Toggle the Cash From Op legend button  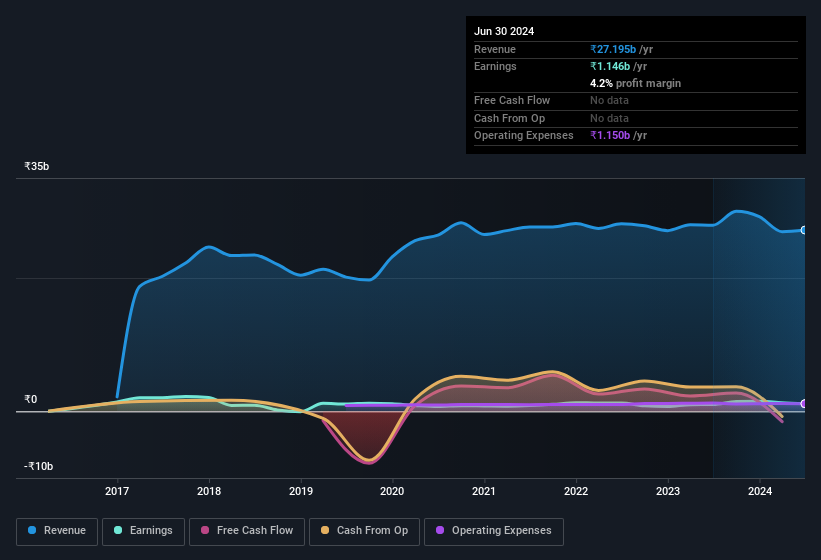point(364,532)
